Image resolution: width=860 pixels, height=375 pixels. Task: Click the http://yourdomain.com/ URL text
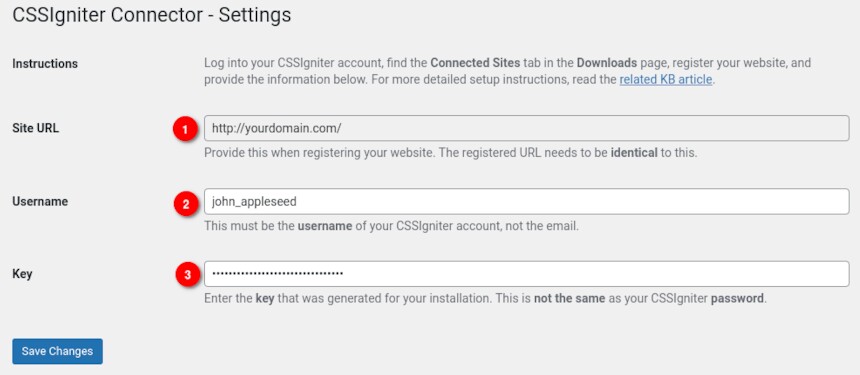276,128
